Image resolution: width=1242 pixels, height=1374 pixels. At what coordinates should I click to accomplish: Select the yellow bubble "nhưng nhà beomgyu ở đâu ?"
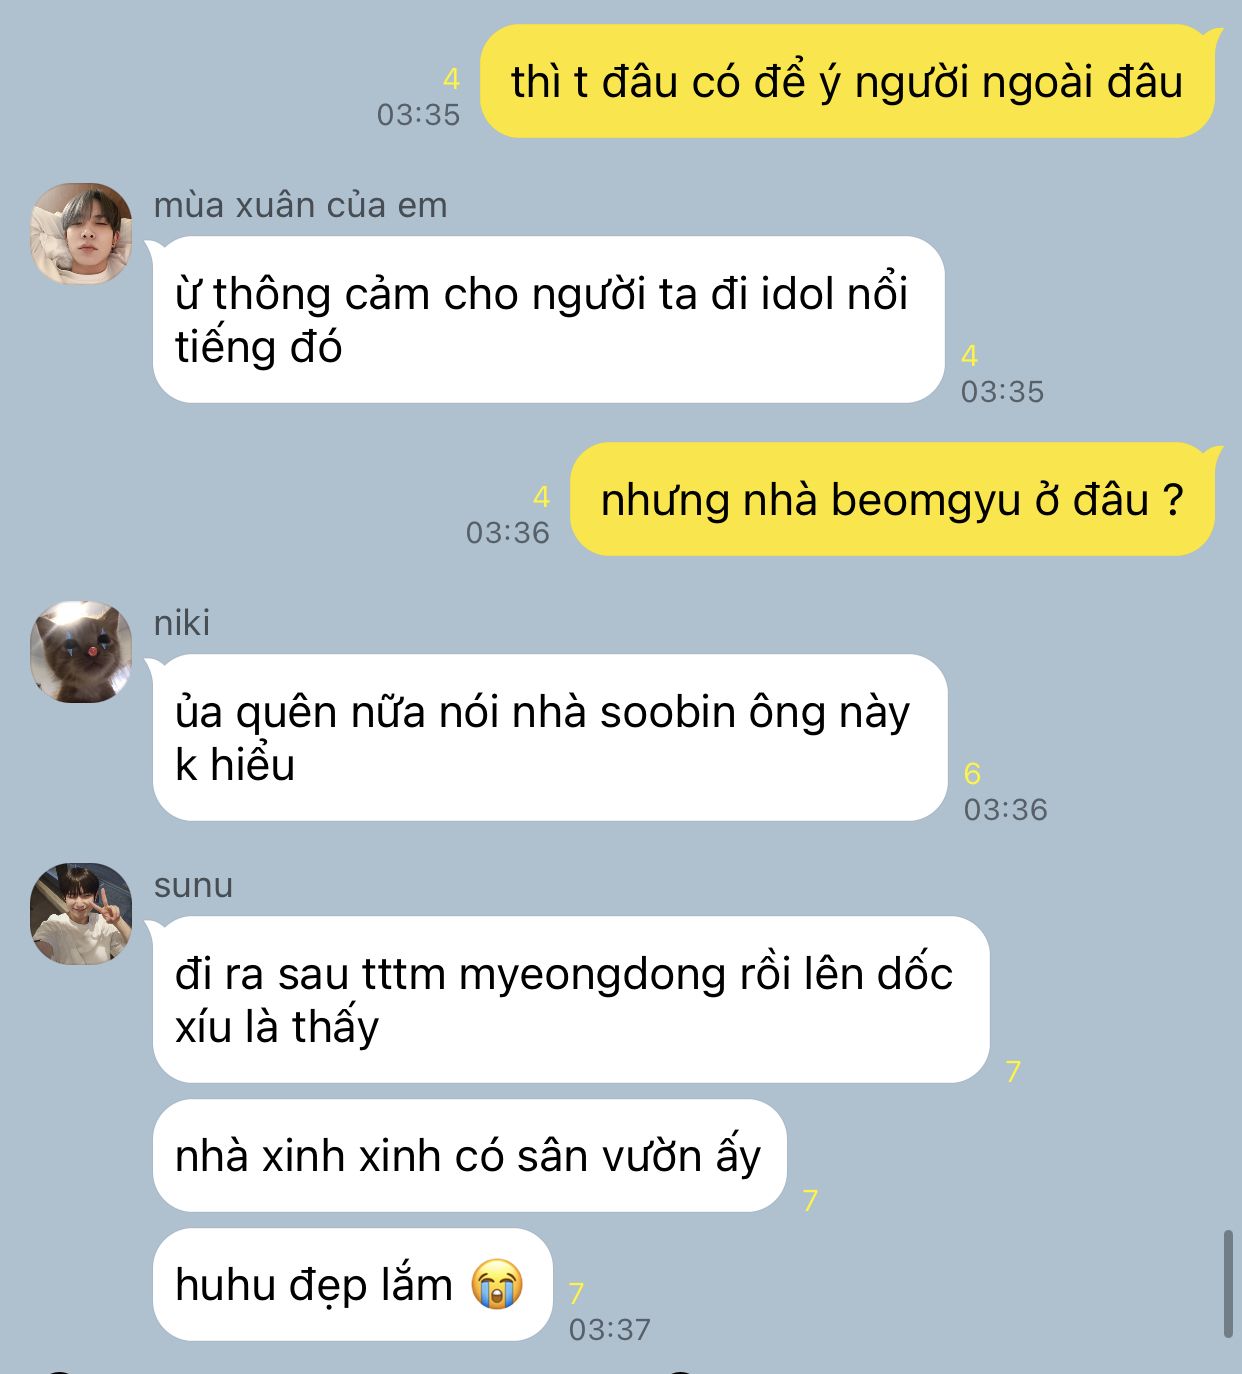tap(892, 499)
